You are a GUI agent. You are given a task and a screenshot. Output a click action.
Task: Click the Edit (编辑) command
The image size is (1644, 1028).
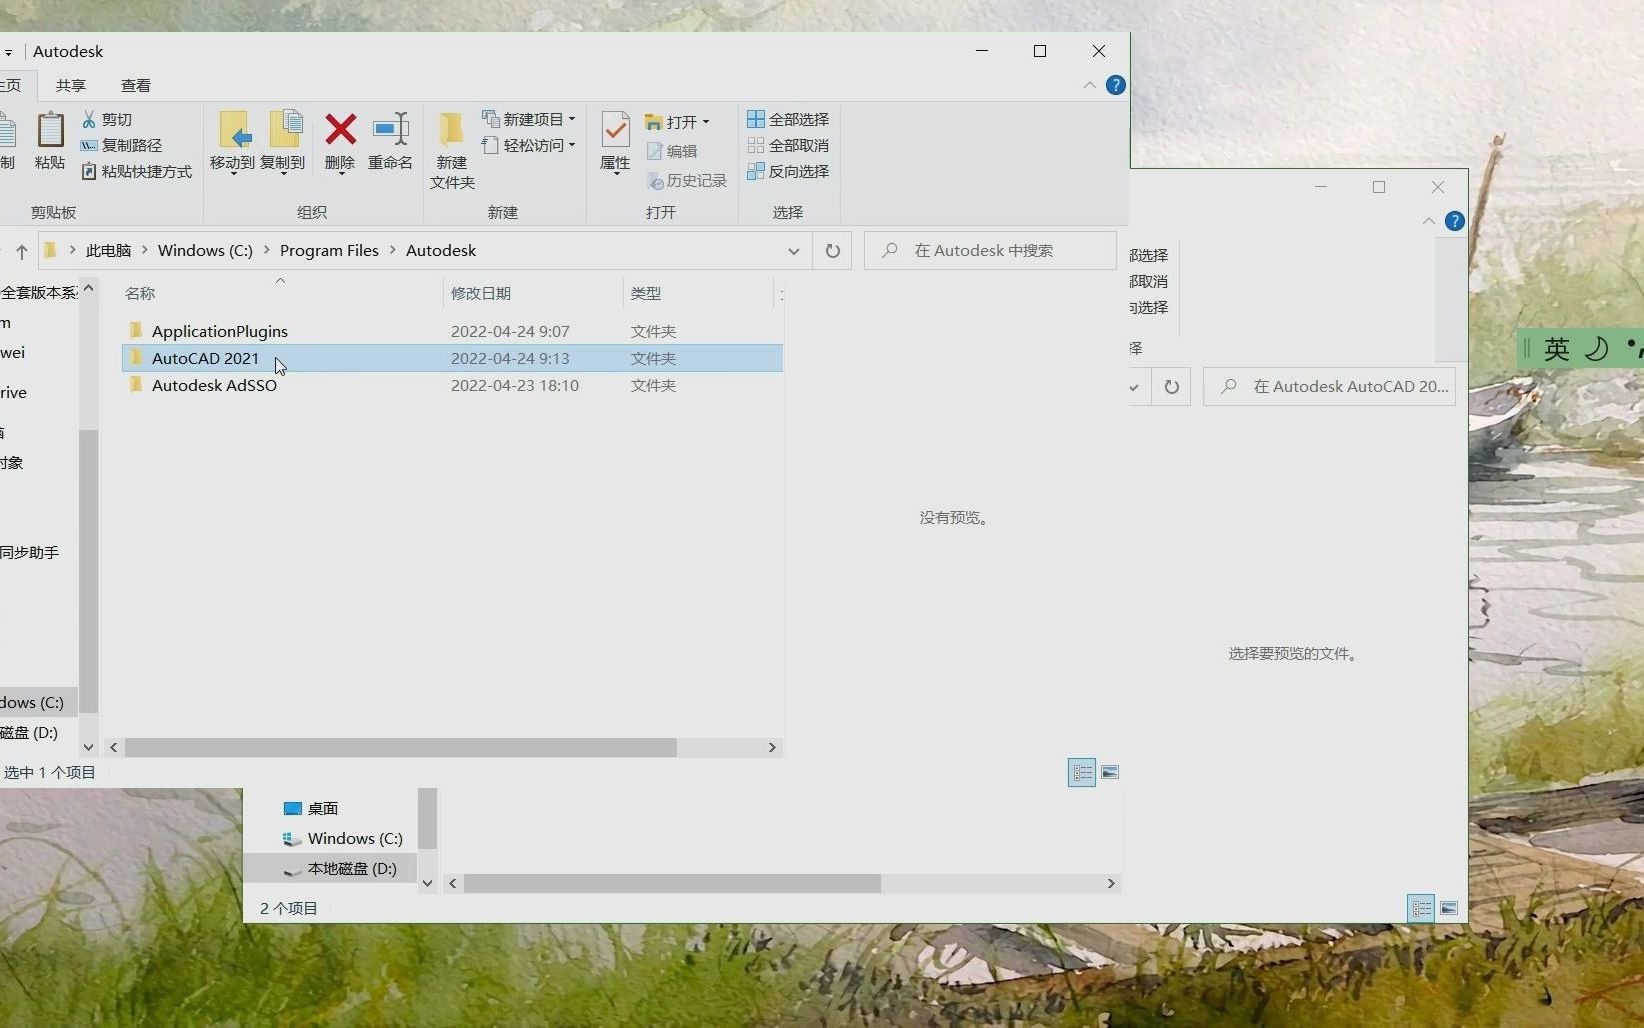coord(672,151)
